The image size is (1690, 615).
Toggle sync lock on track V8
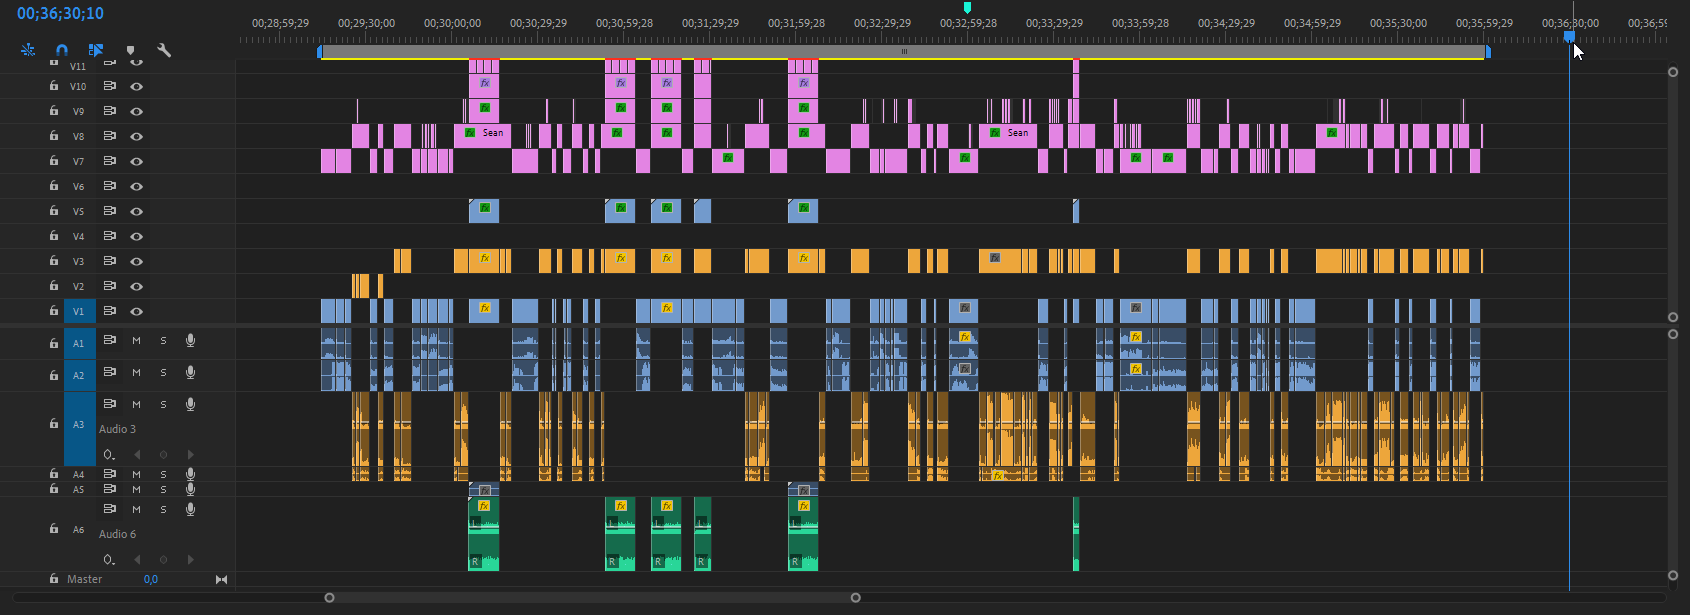(x=110, y=136)
